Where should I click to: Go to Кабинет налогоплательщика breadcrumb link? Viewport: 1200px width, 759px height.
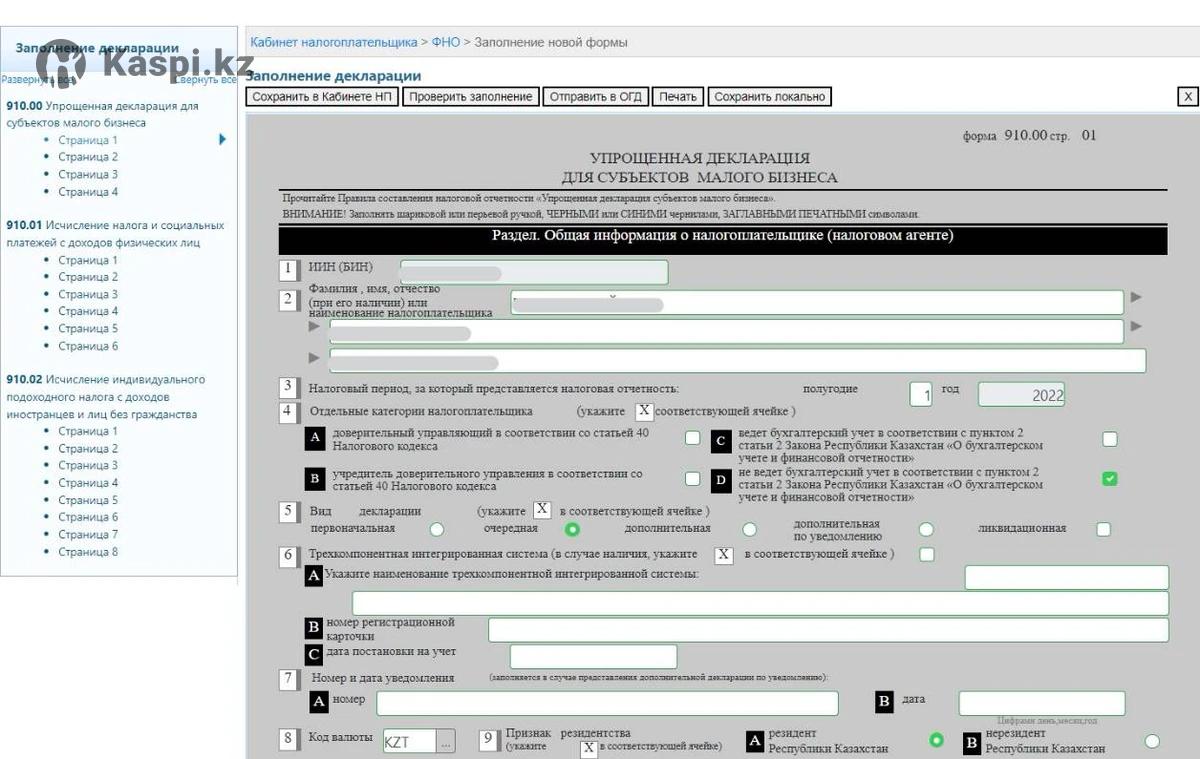click(333, 42)
